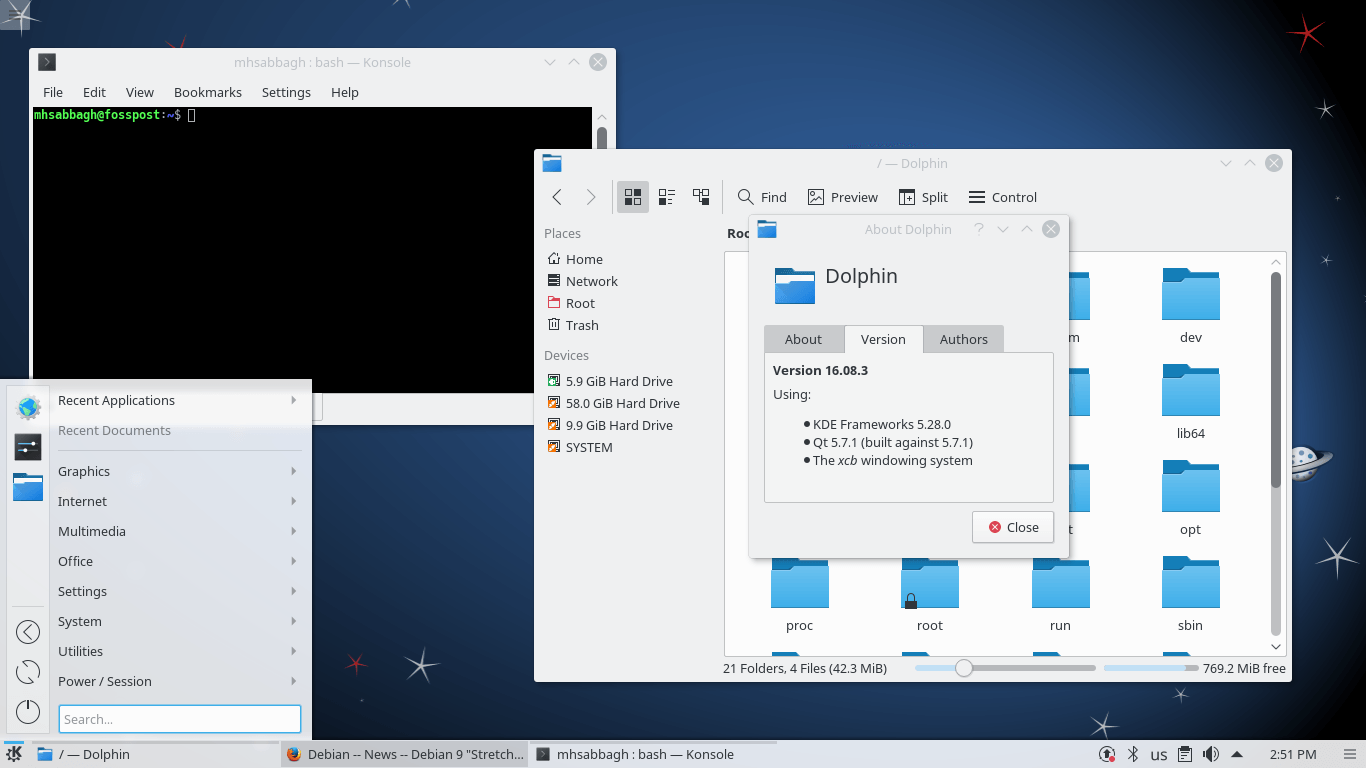1366x768 pixels.
Task: Click the launcher Search field
Action: [x=180, y=719]
